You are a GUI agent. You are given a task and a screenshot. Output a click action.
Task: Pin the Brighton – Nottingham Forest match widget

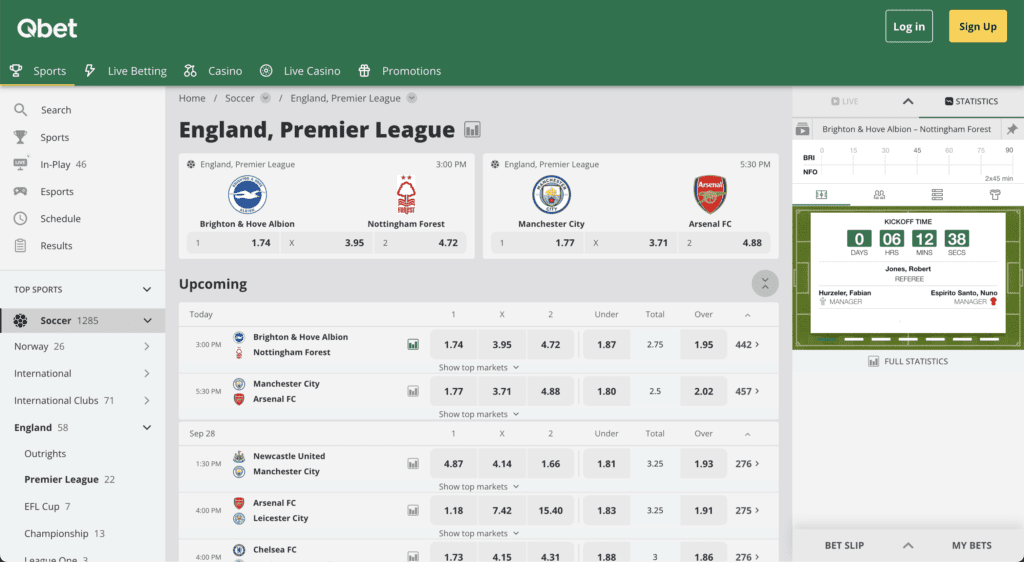[x=1012, y=129]
